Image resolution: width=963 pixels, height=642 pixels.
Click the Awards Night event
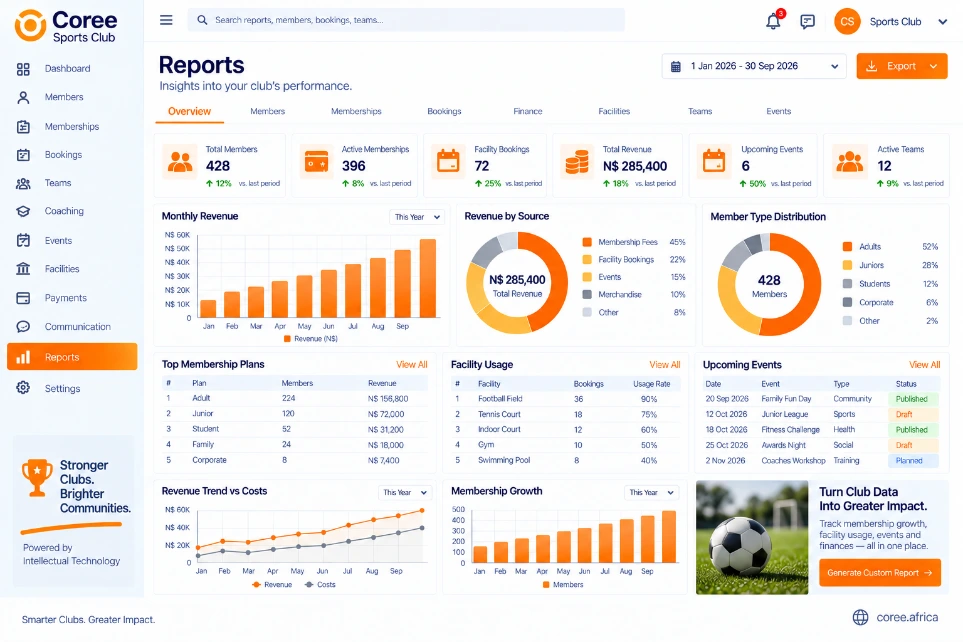[784, 445]
